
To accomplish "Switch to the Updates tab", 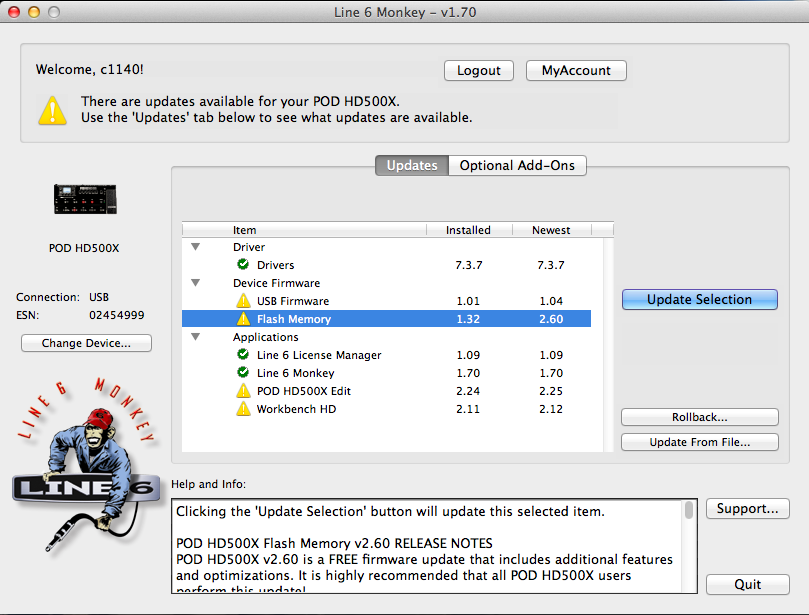I will tap(412, 165).
